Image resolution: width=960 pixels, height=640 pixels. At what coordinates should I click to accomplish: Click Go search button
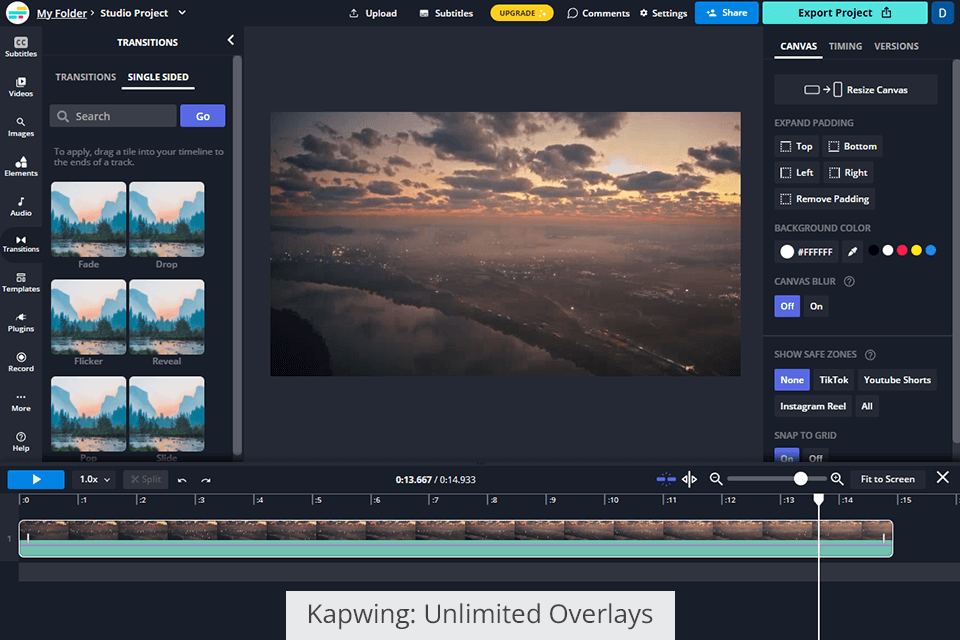pyautogui.click(x=203, y=116)
